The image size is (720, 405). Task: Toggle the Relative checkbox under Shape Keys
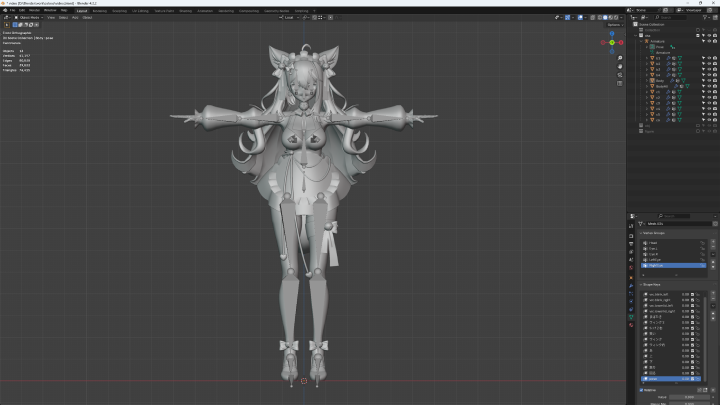tap(642, 390)
